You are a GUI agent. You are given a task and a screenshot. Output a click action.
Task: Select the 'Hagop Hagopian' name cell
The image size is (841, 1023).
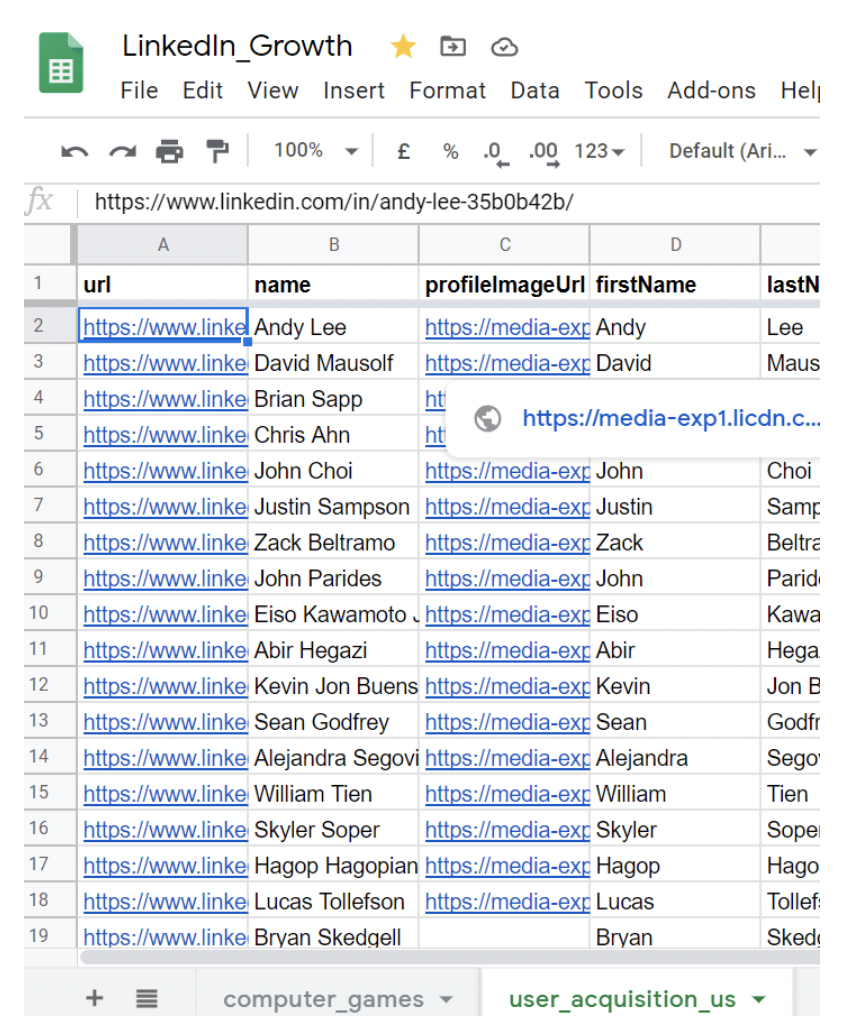pos(333,865)
